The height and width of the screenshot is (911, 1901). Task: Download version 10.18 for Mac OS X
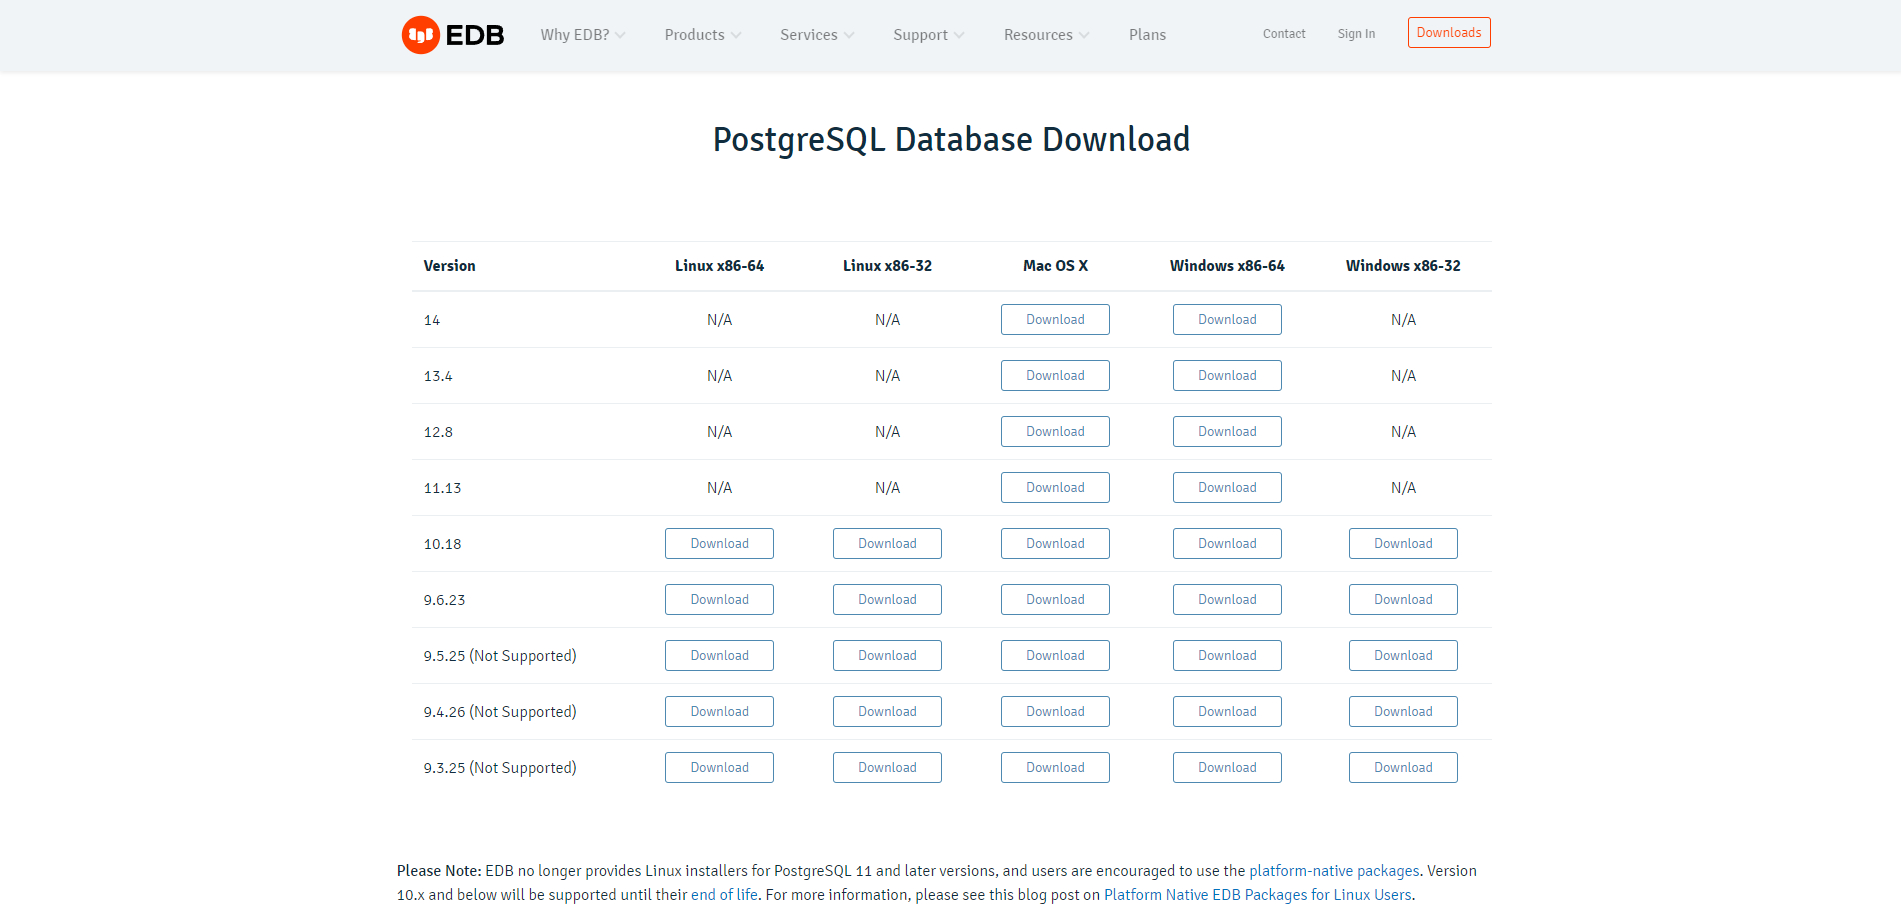point(1055,544)
